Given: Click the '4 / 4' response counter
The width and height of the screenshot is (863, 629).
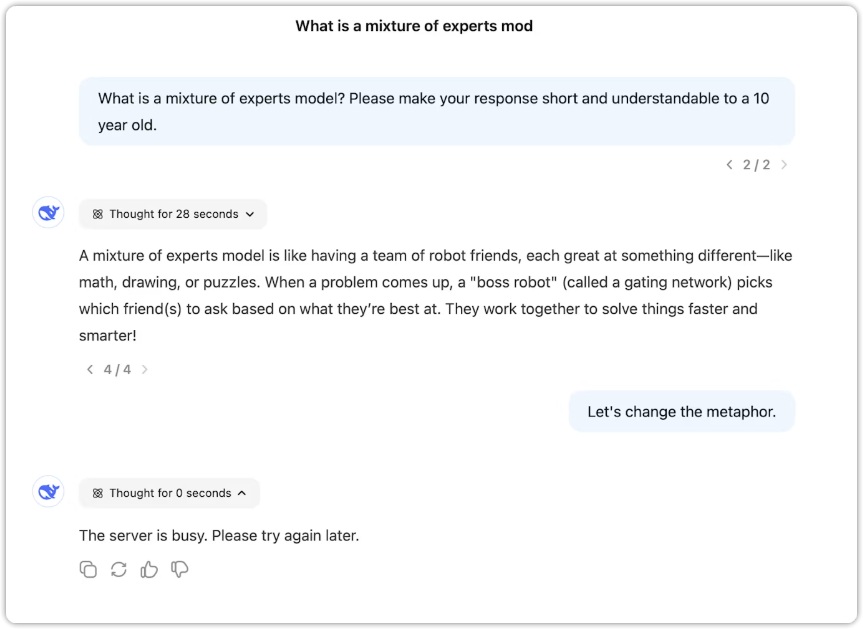Looking at the screenshot, I should tap(117, 369).
